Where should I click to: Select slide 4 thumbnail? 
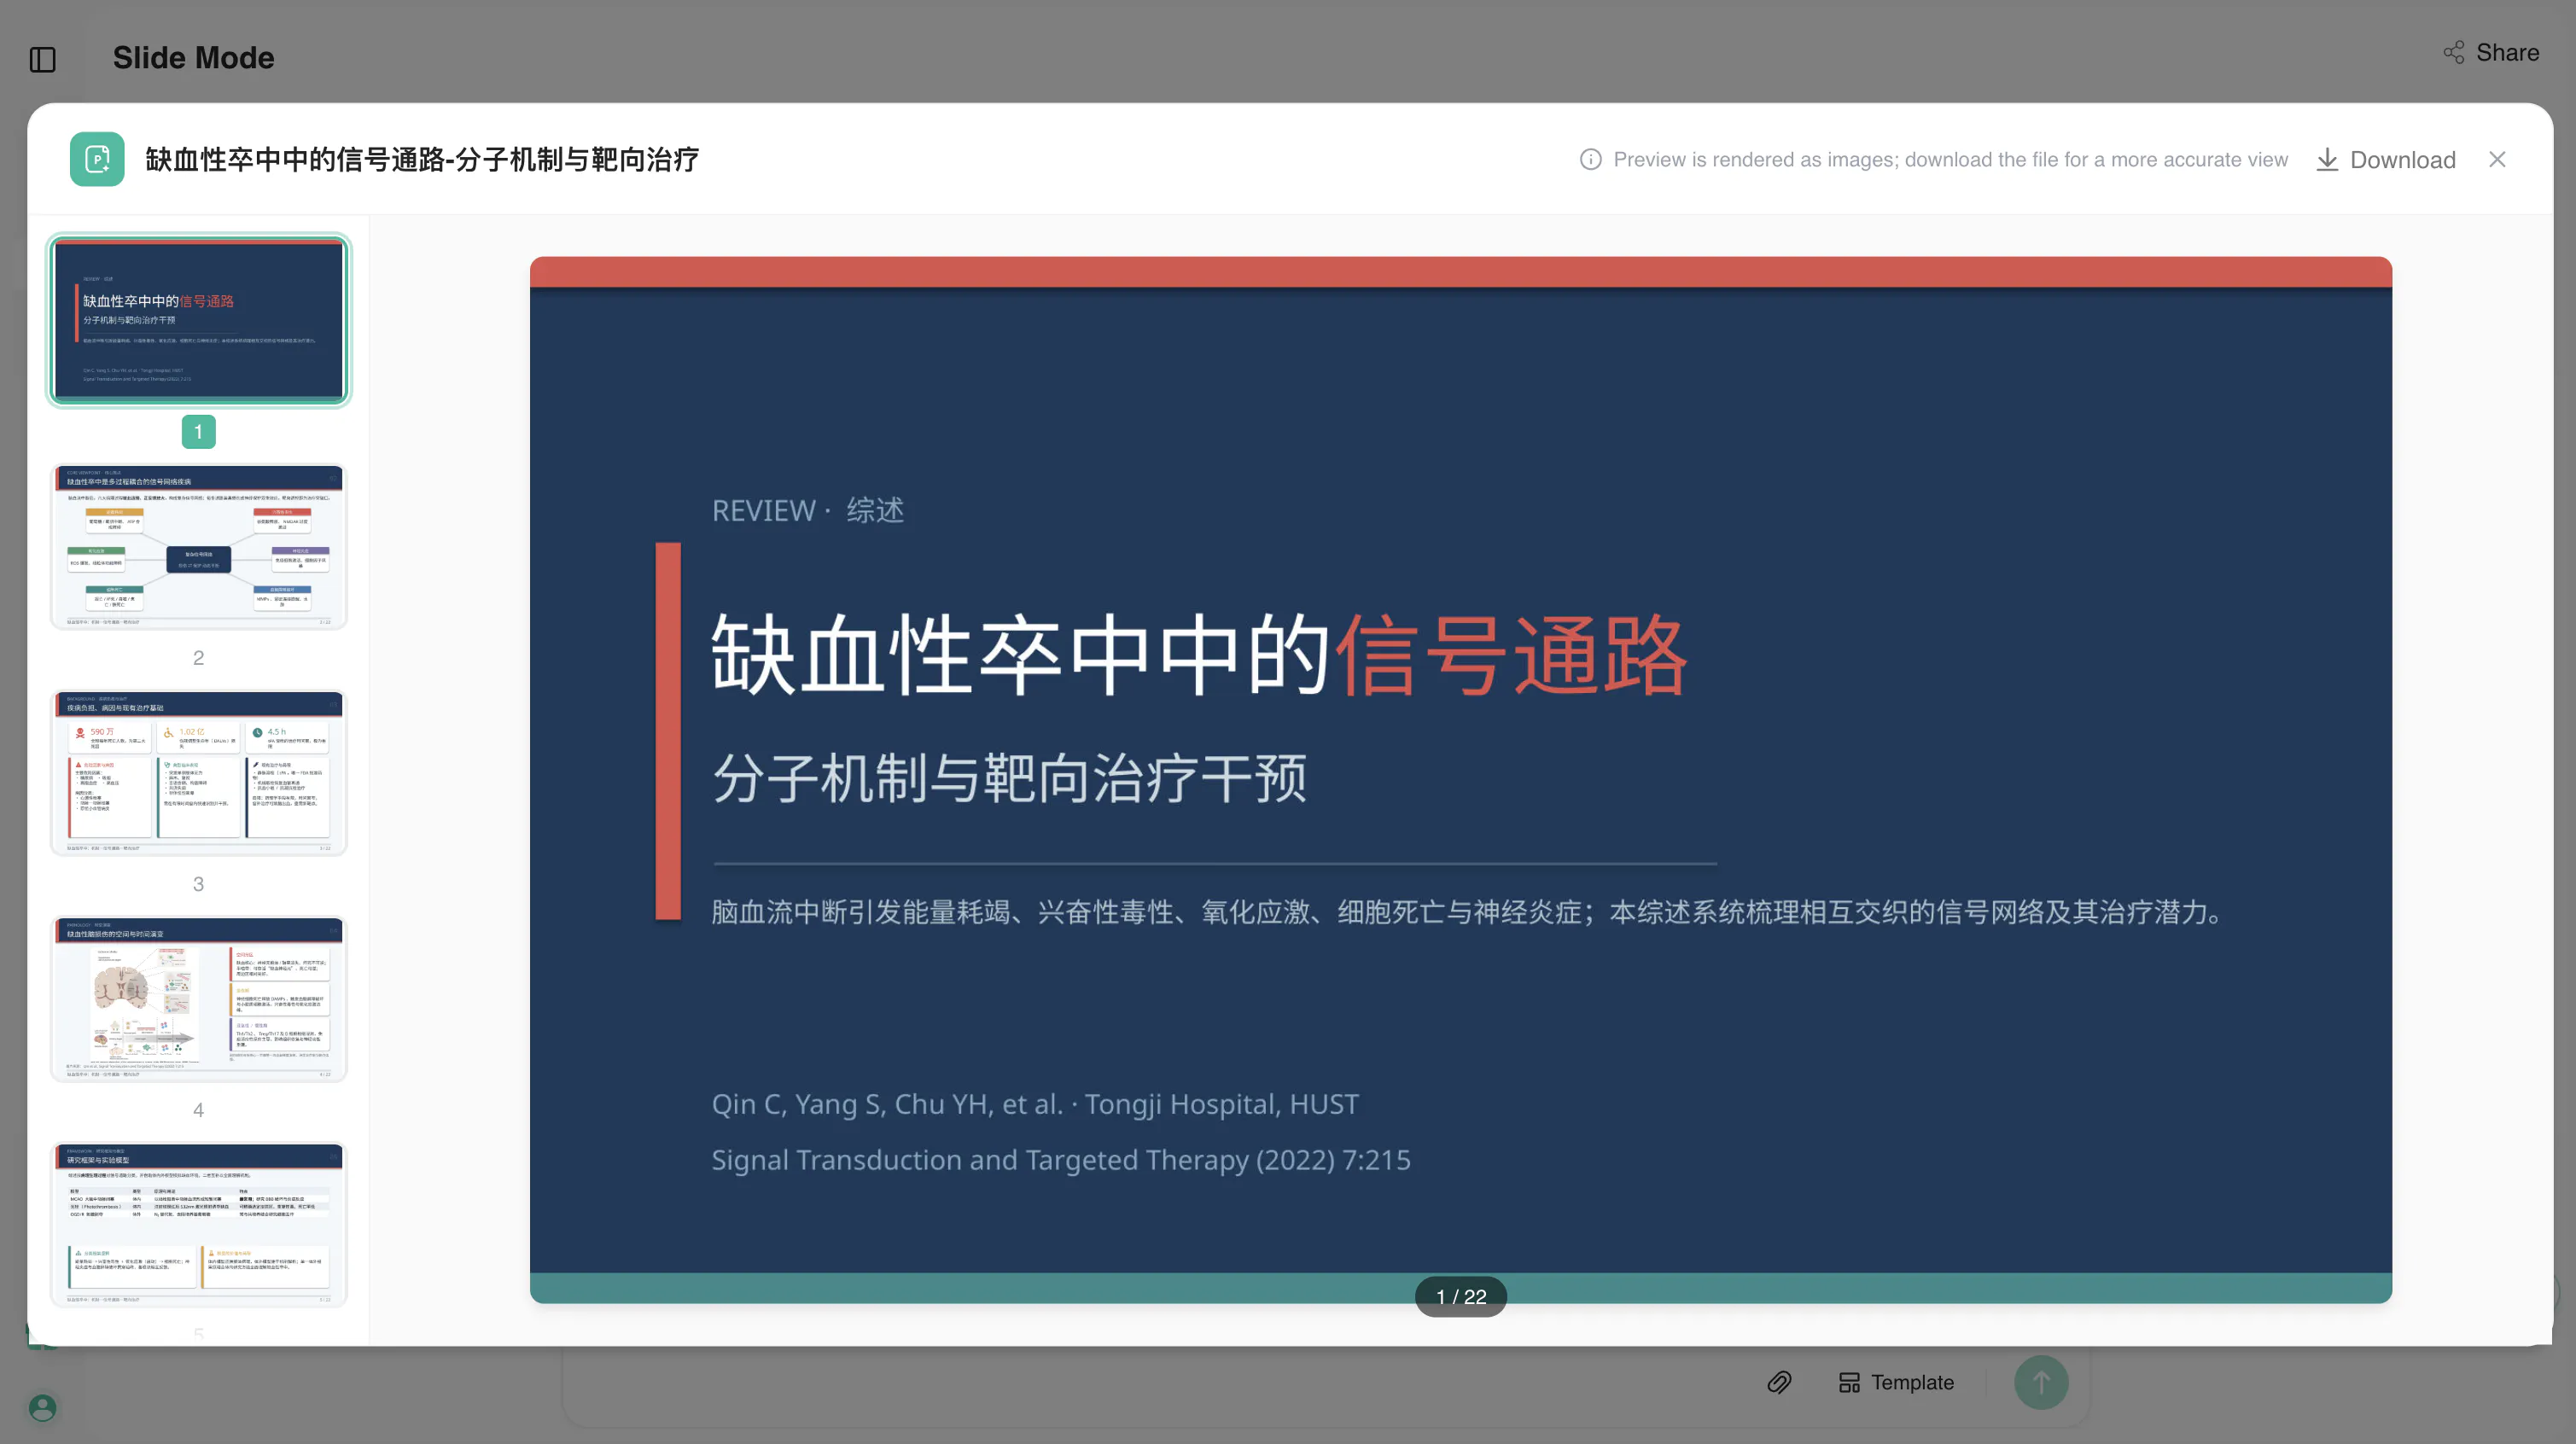[199, 998]
